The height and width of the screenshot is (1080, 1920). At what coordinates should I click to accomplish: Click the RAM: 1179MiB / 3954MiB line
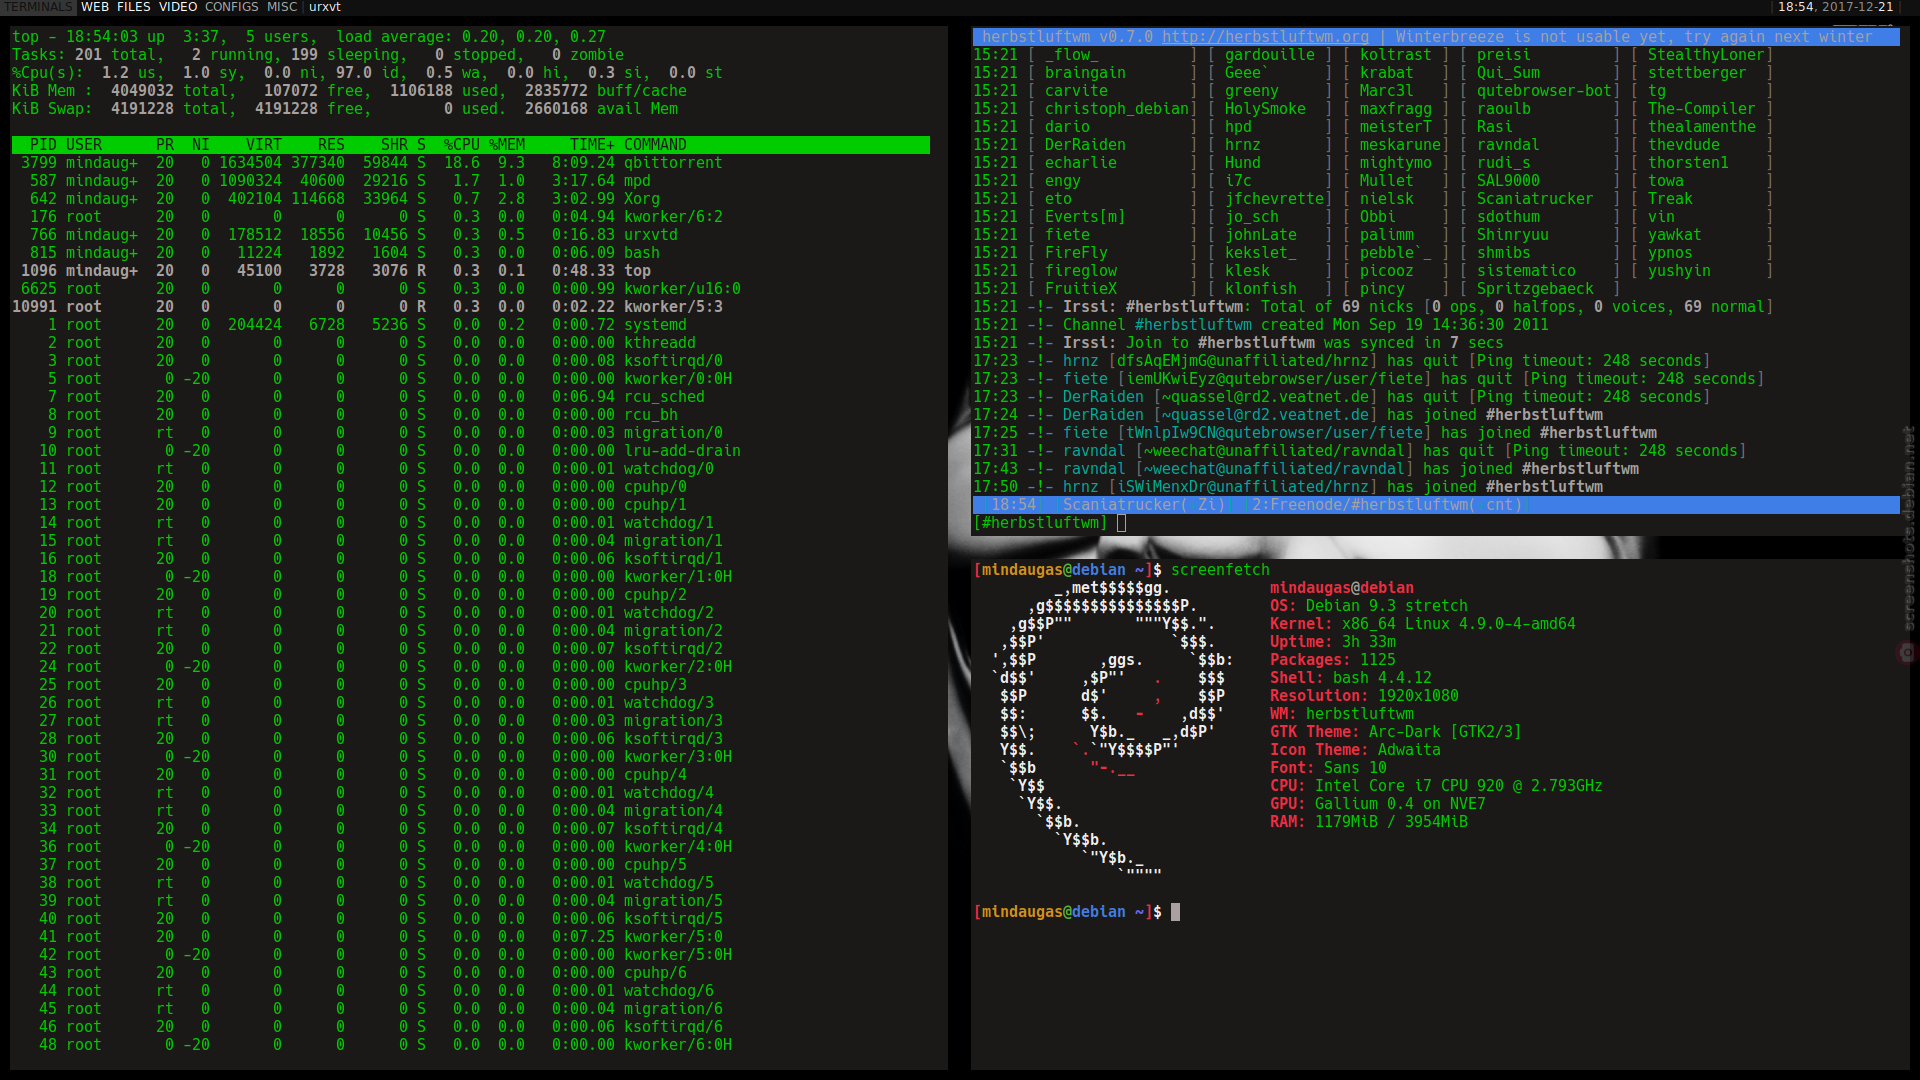pos(1369,822)
